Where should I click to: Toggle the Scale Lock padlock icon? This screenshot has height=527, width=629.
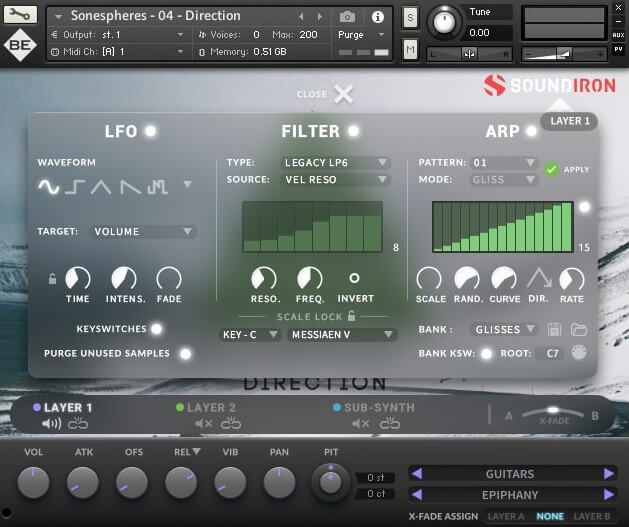[351, 316]
